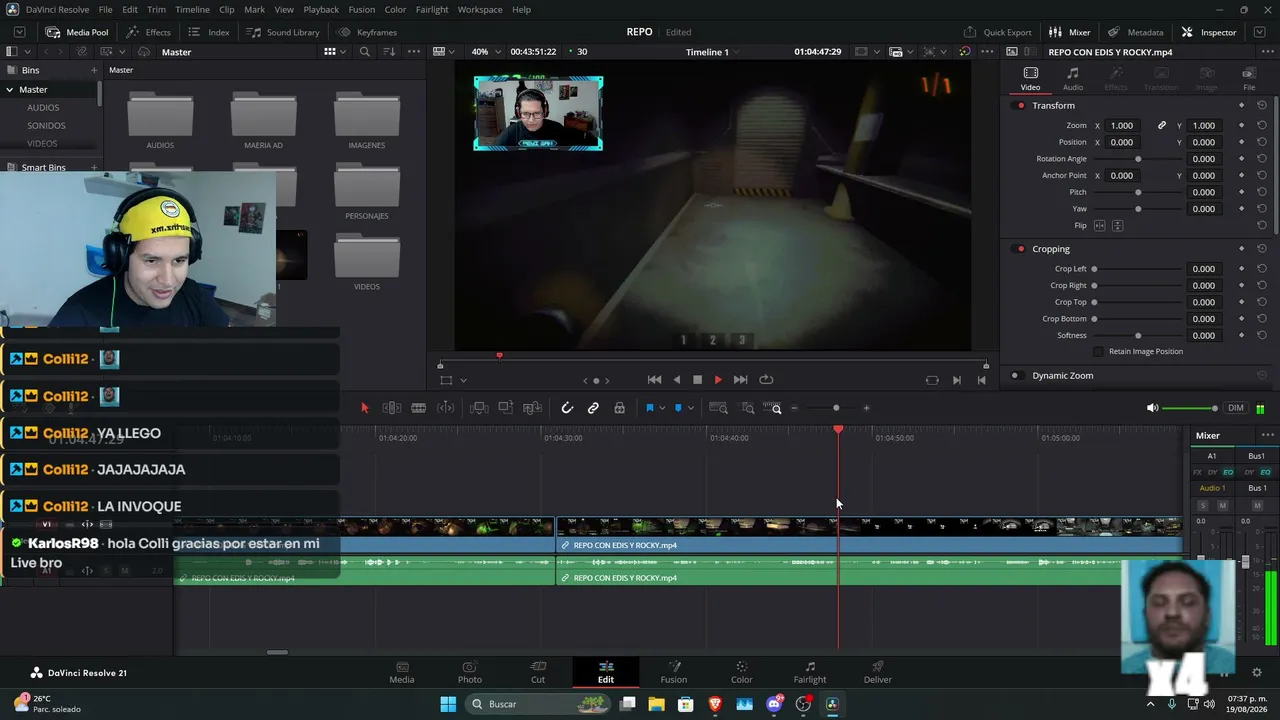
Task: Switch to the Fairlight page
Action: [x=810, y=673]
